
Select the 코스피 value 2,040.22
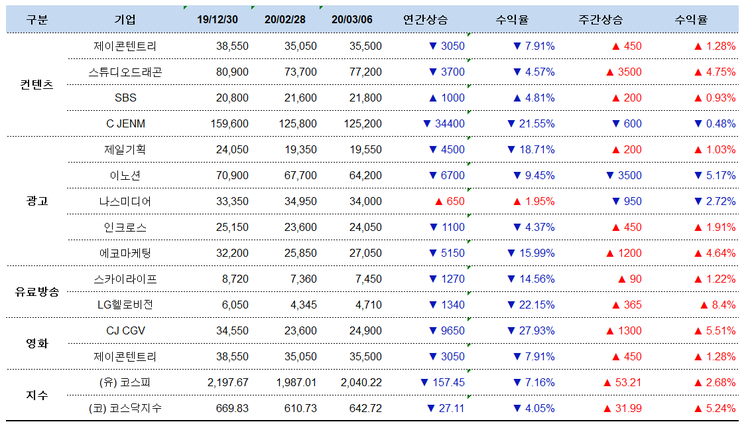click(x=361, y=382)
